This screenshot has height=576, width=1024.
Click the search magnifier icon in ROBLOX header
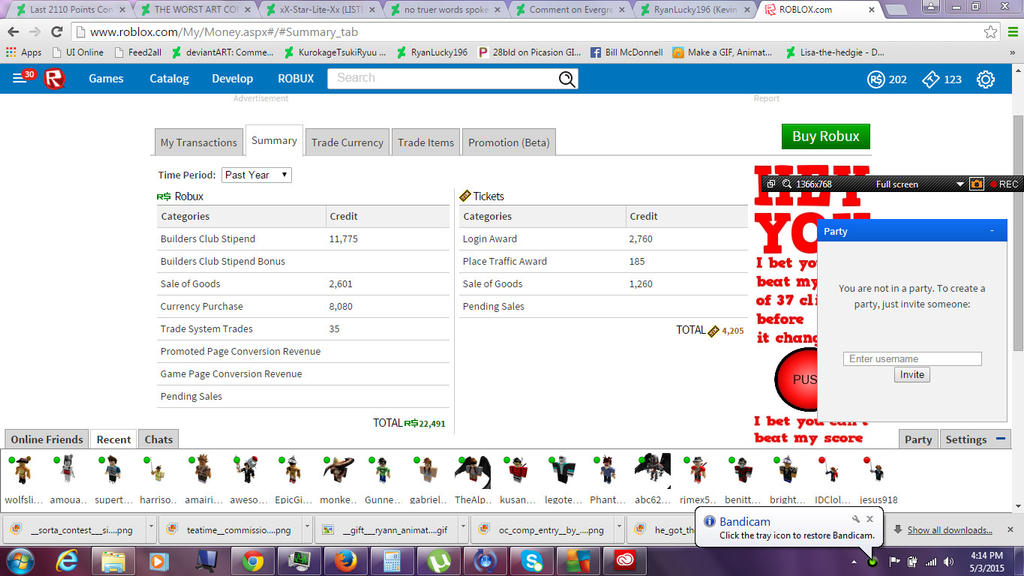click(x=567, y=79)
